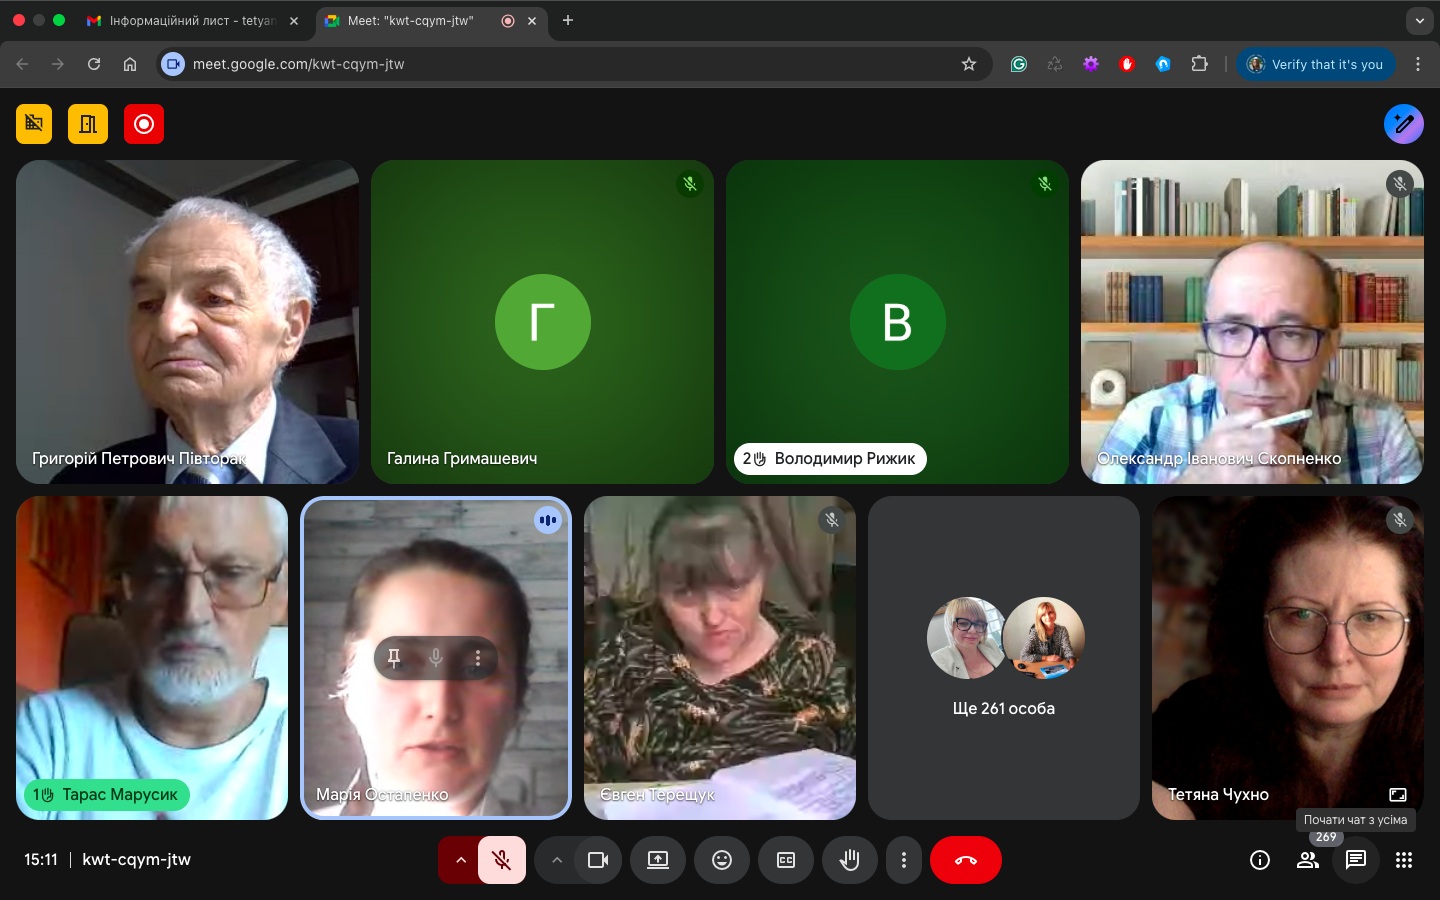Open the Gemini pencil sparkle icon
This screenshot has height=900, width=1440.
click(x=1403, y=124)
